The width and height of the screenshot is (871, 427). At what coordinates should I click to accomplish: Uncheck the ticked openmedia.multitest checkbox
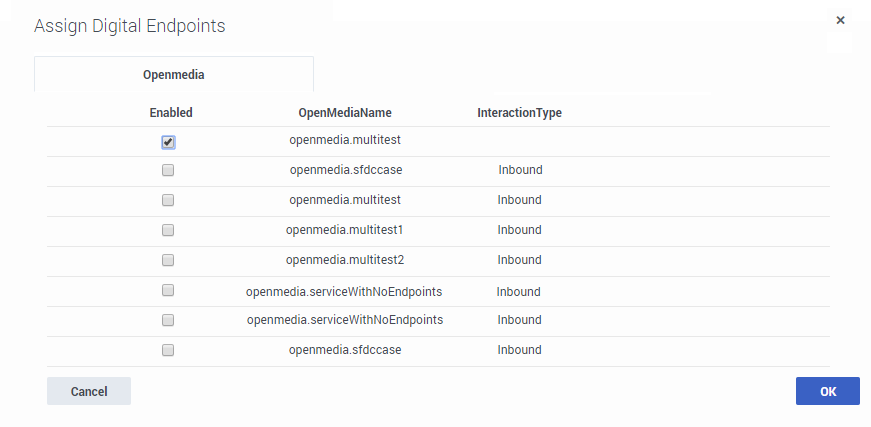pos(168,142)
